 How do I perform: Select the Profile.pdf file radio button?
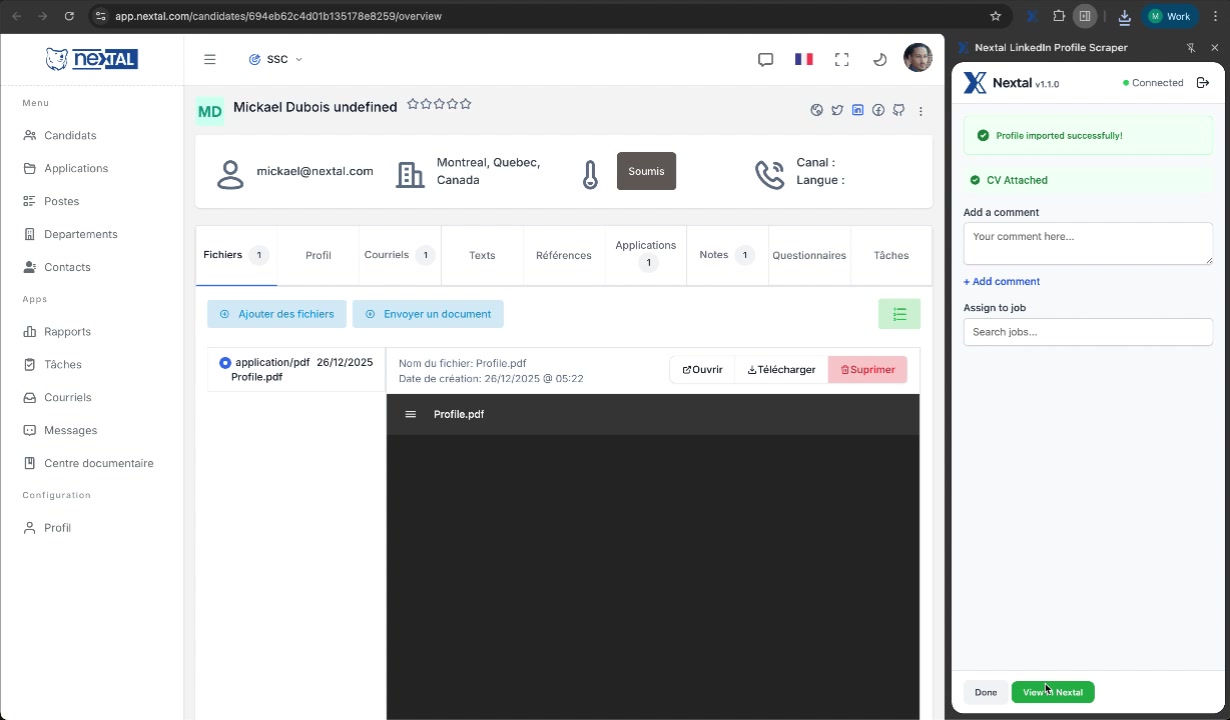click(225, 363)
